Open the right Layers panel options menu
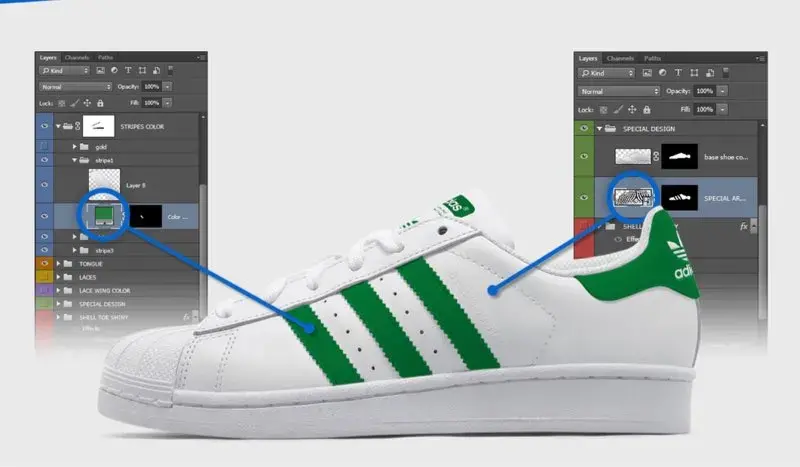This screenshot has width=800, height=467. coord(760,59)
